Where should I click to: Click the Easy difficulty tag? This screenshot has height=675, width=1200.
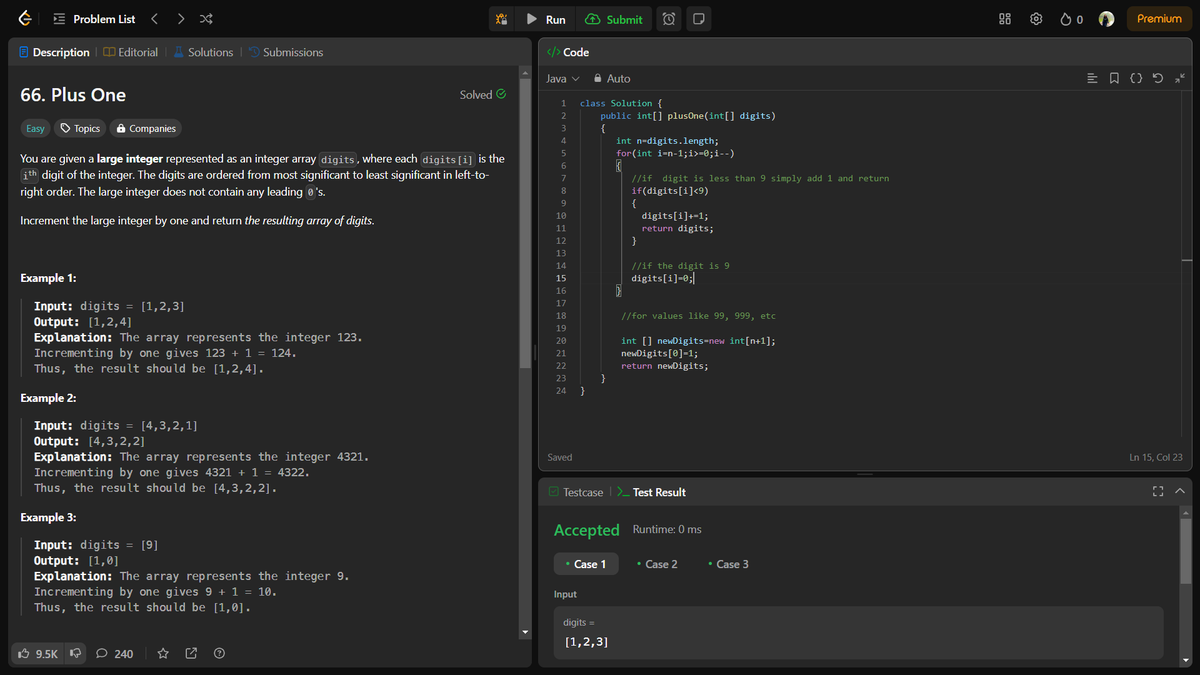[x=35, y=128]
